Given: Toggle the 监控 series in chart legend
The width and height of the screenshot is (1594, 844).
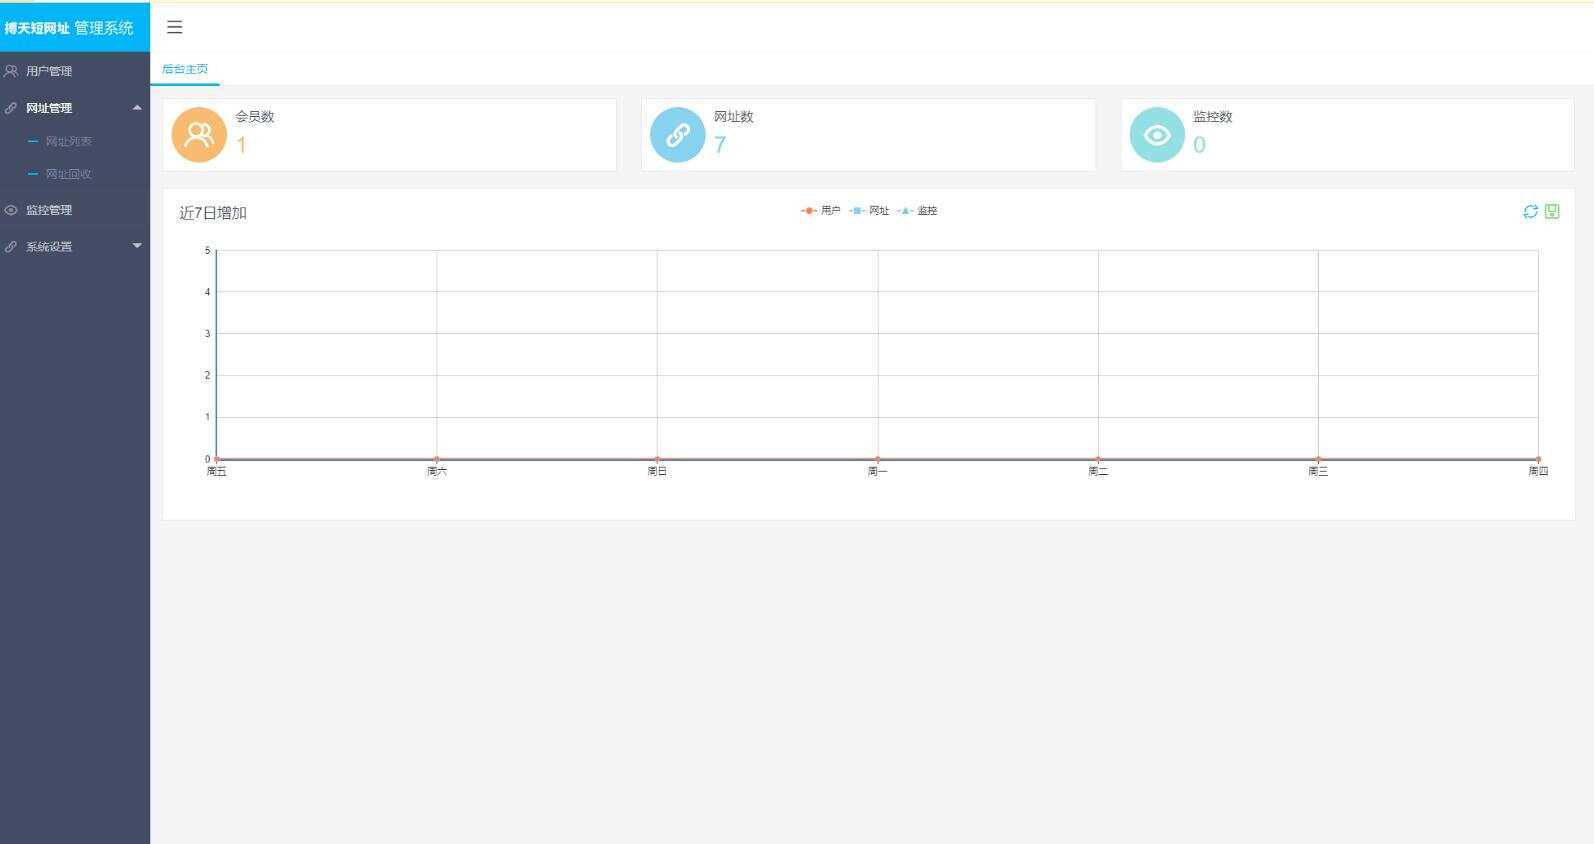Looking at the screenshot, I should (917, 211).
